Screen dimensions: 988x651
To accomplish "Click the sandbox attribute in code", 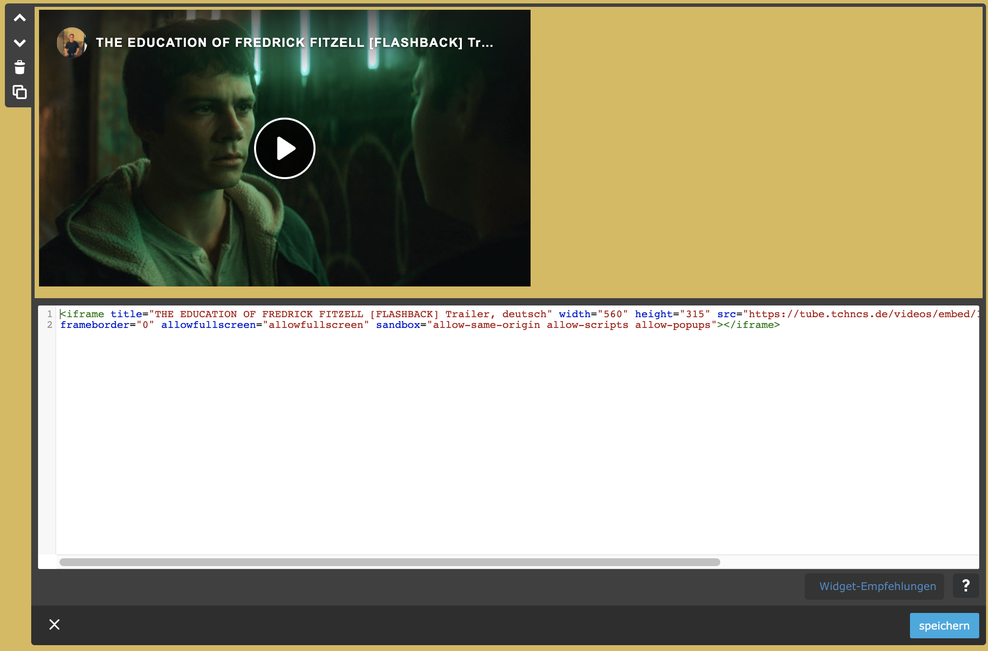I will click(398, 325).
